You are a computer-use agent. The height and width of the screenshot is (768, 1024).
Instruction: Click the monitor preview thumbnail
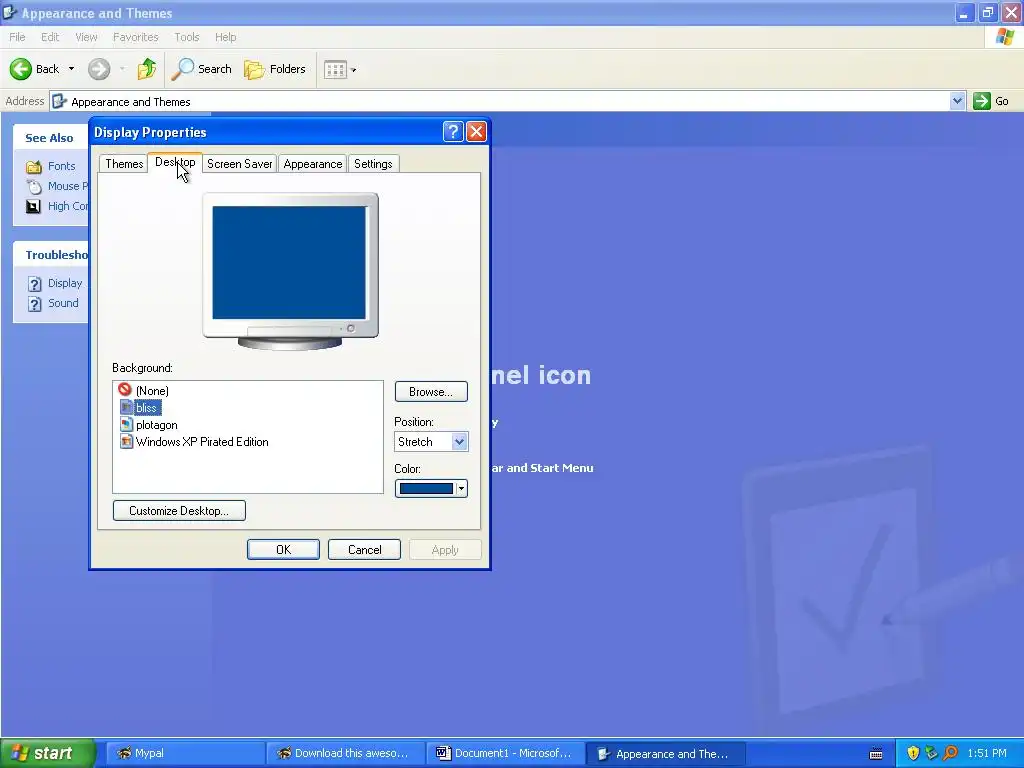tap(290, 271)
